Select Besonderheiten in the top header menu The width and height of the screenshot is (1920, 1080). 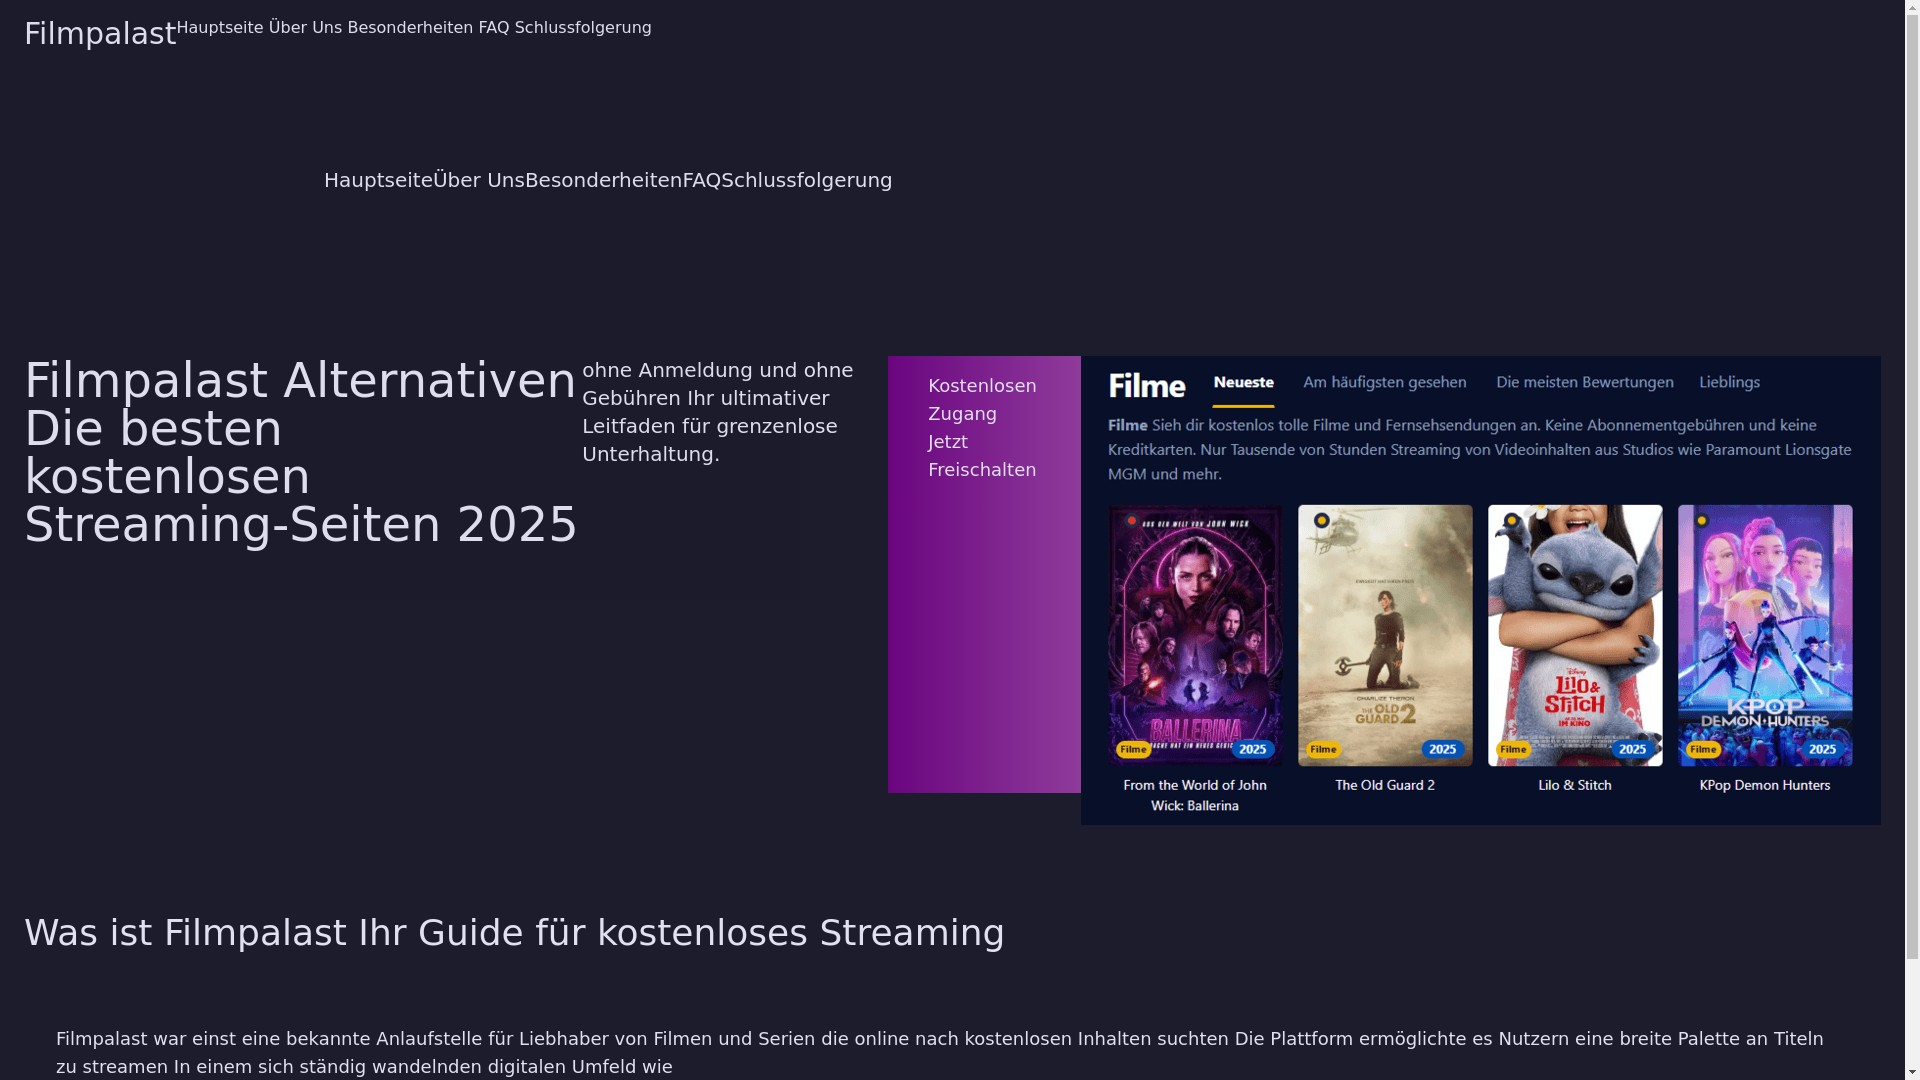coord(410,28)
